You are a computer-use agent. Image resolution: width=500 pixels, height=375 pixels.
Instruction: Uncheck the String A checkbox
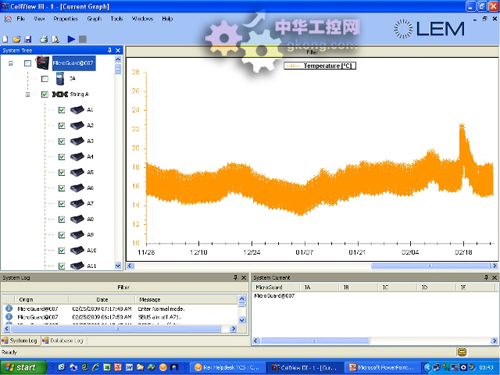(x=45, y=94)
